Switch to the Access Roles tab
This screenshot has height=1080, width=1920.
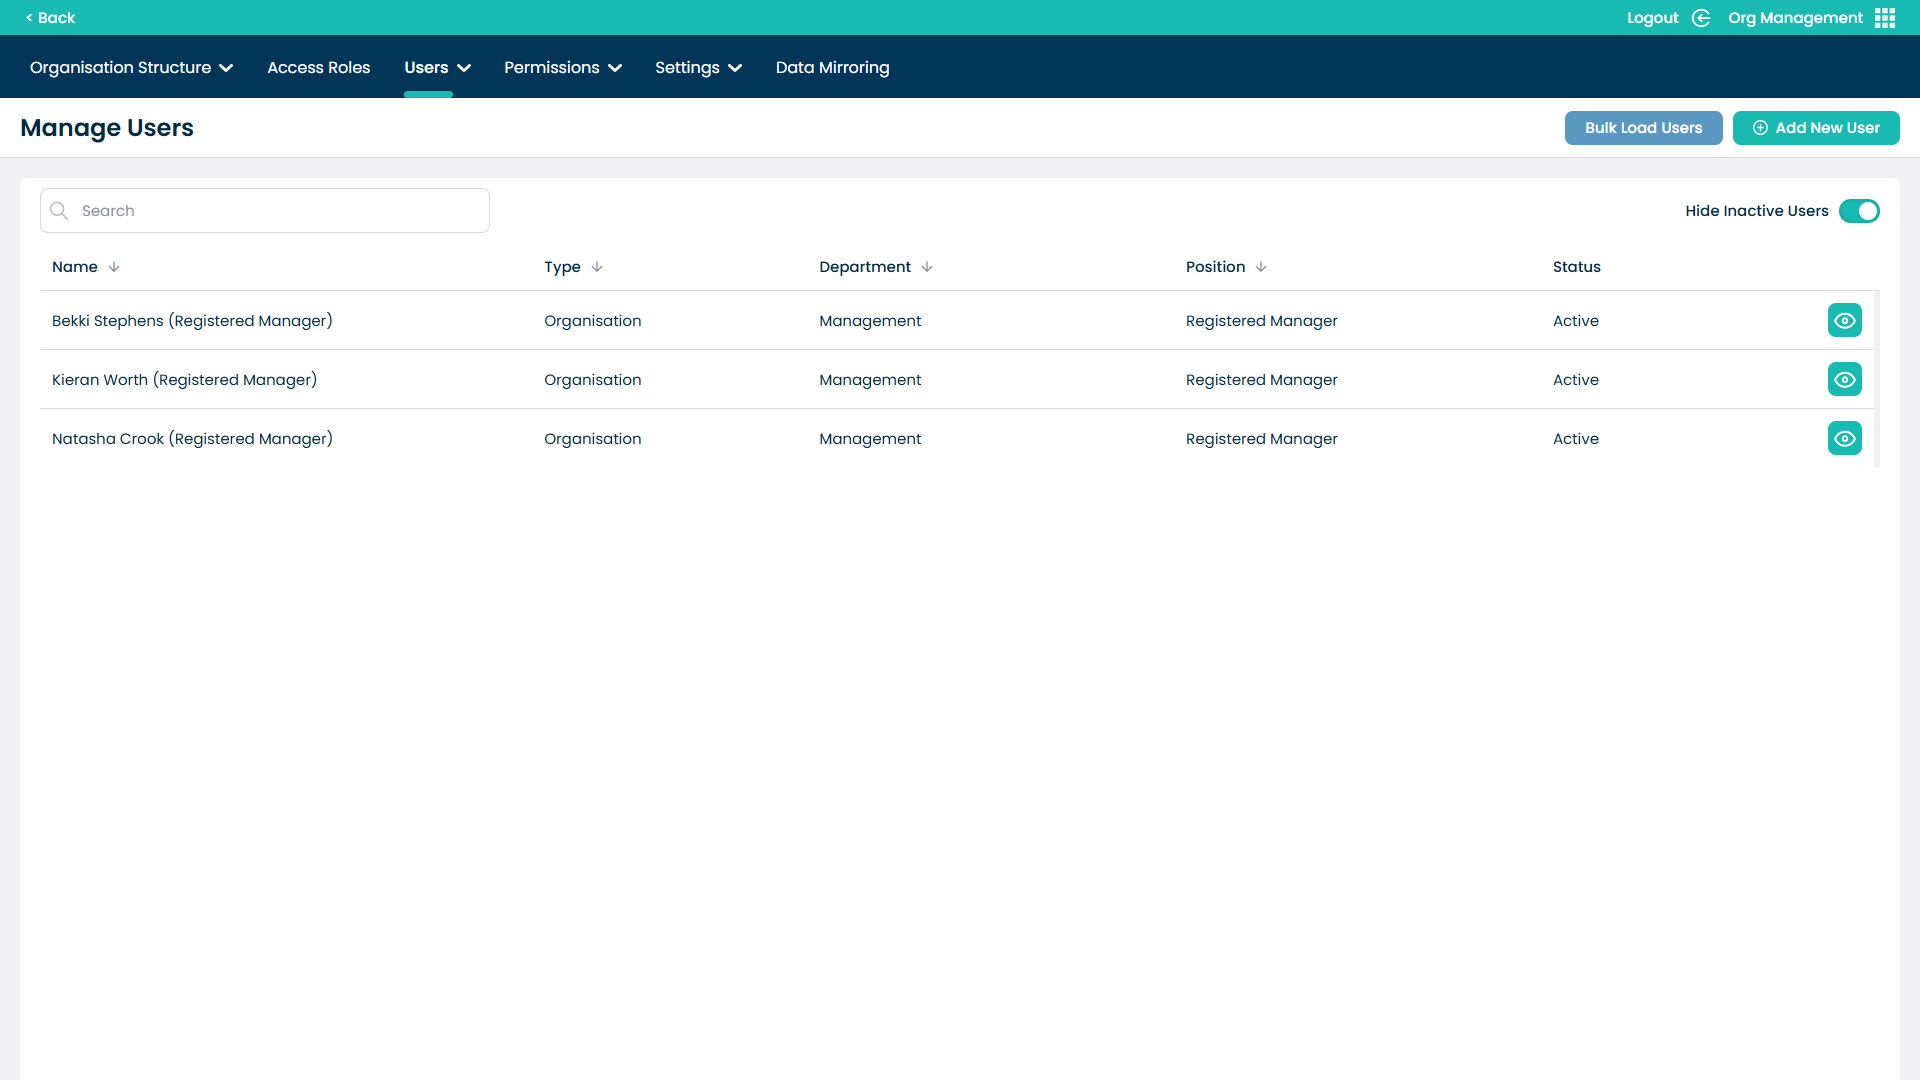tap(318, 67)
